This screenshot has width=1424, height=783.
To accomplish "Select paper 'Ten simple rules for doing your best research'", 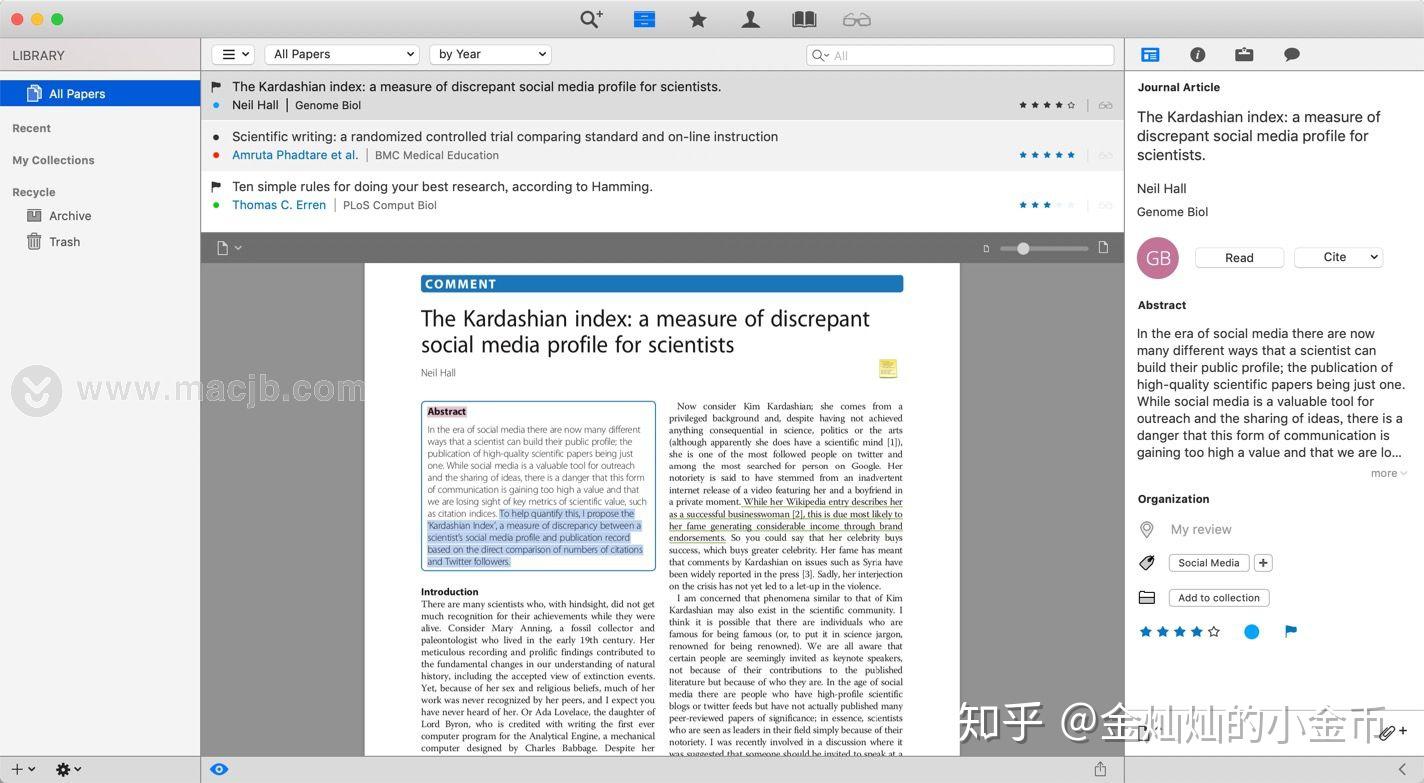I will click(x=662, y=196).
